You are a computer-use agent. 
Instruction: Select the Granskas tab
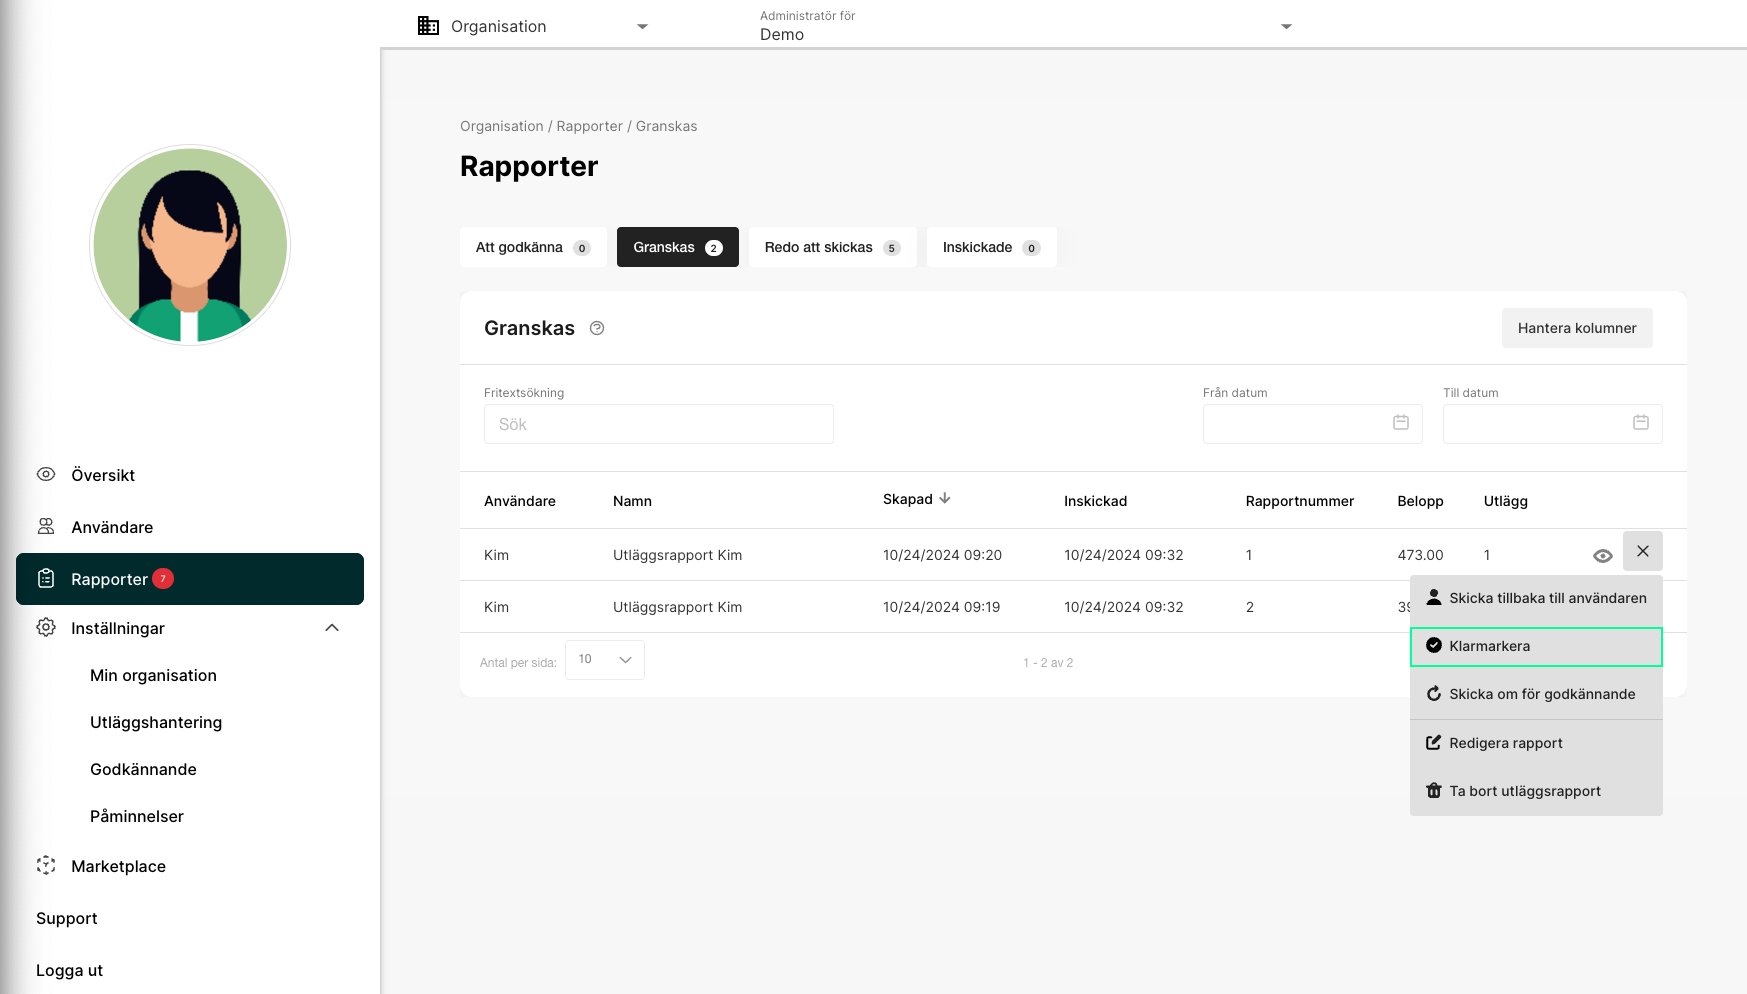678,247
